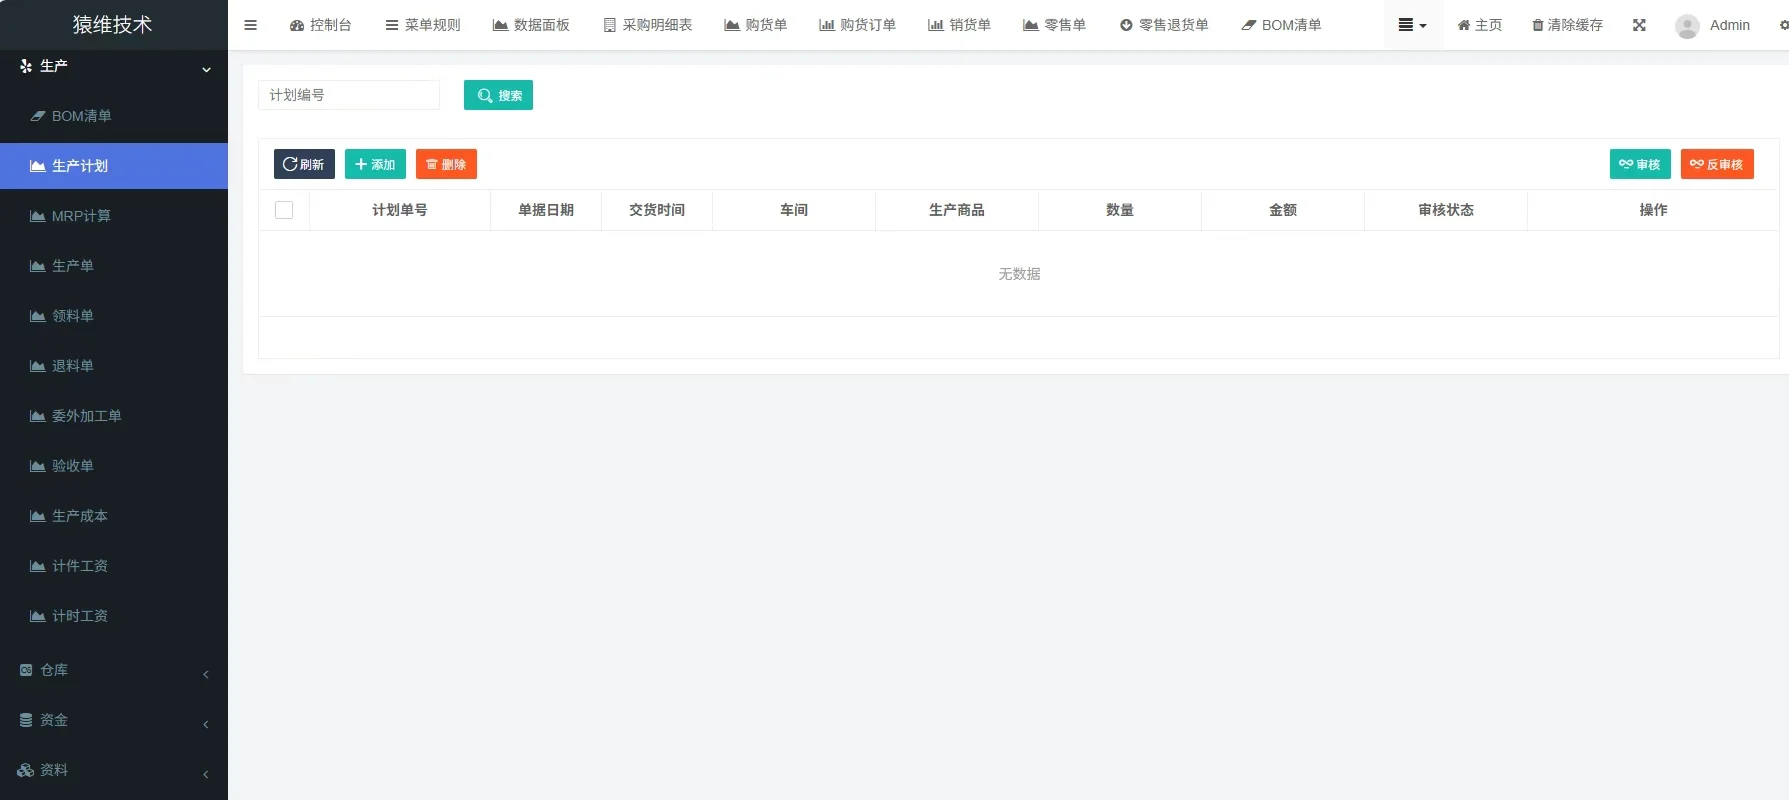This screenshot has width=1789, height=800.
Task: Click the Admin avatar icon
Action: click(1687, 26)
